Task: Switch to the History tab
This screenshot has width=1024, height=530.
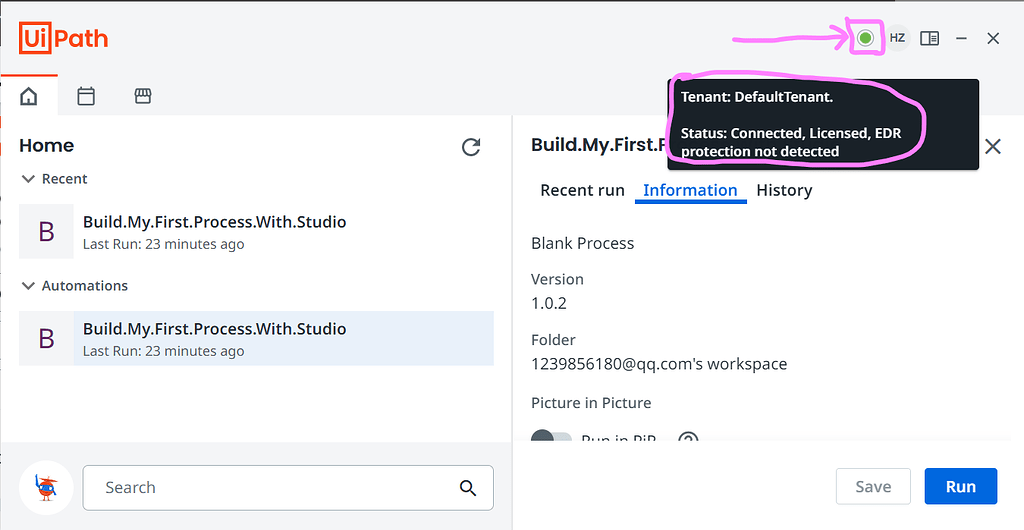Action: [784, 190]
